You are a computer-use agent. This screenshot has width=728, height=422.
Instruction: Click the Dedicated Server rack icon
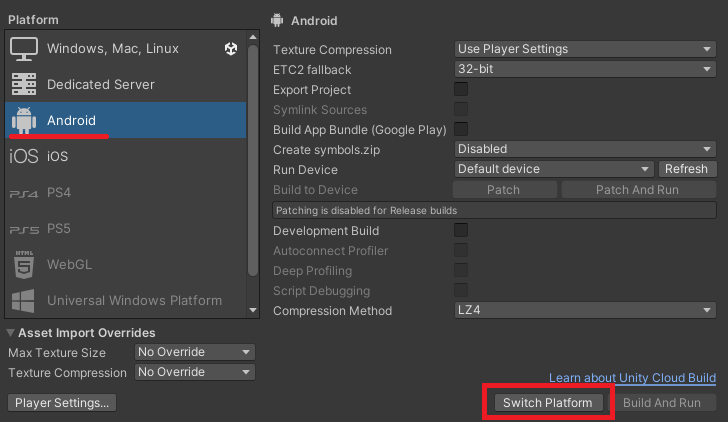pos(24,85)
